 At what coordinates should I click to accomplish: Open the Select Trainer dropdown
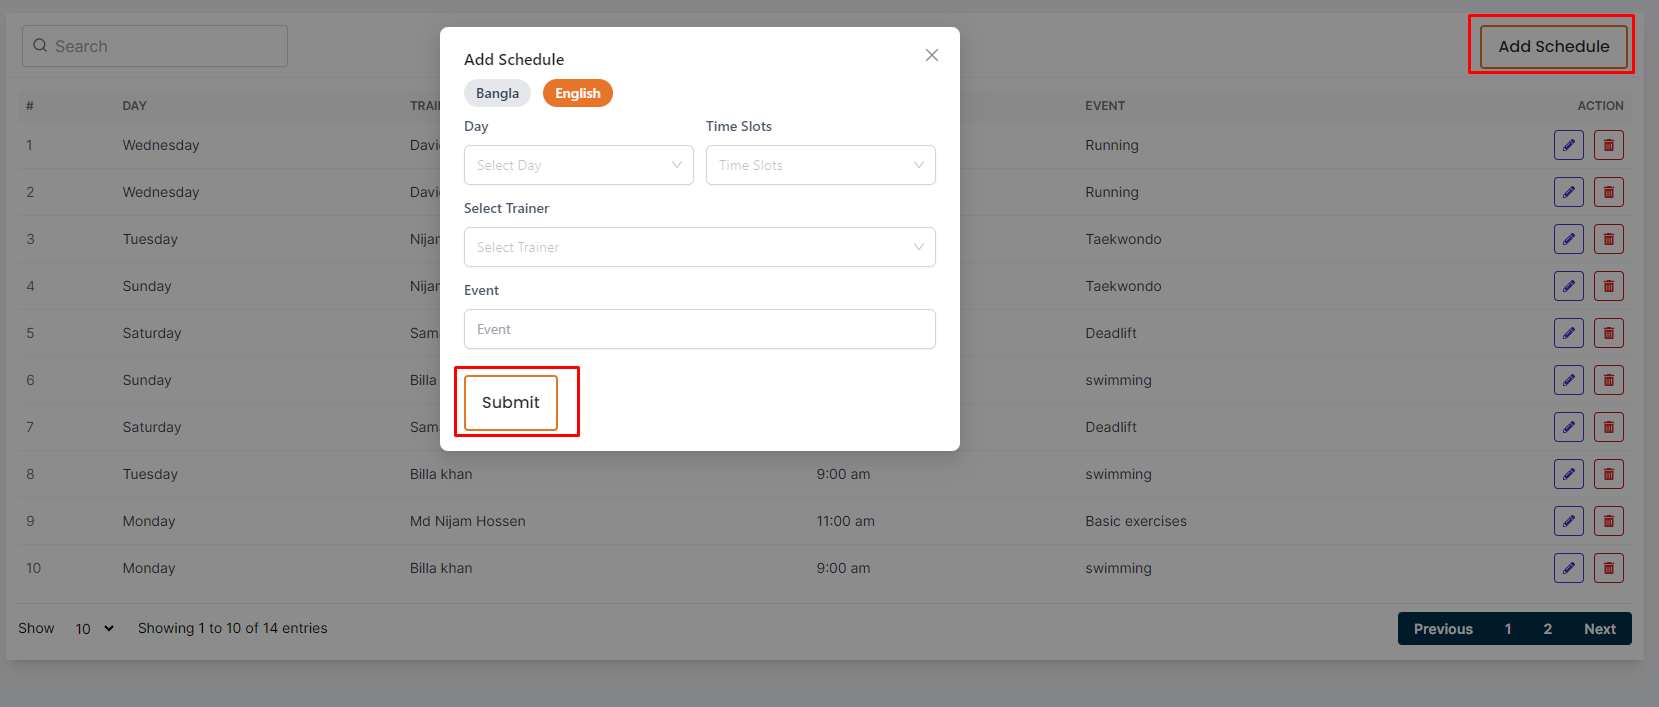coord(699,247)
